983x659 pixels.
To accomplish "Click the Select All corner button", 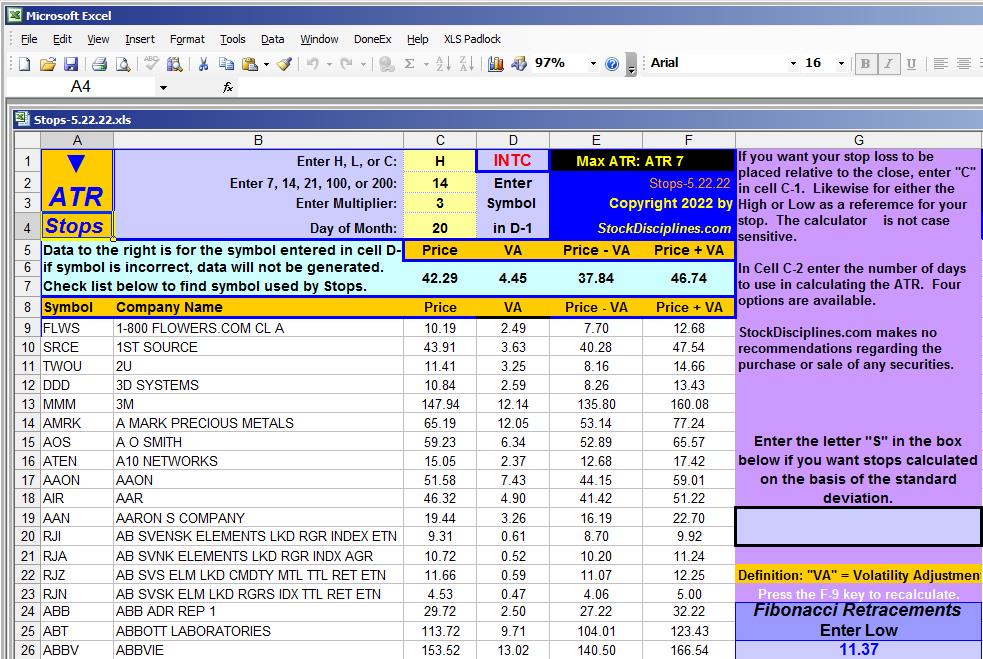I will 28,140.
